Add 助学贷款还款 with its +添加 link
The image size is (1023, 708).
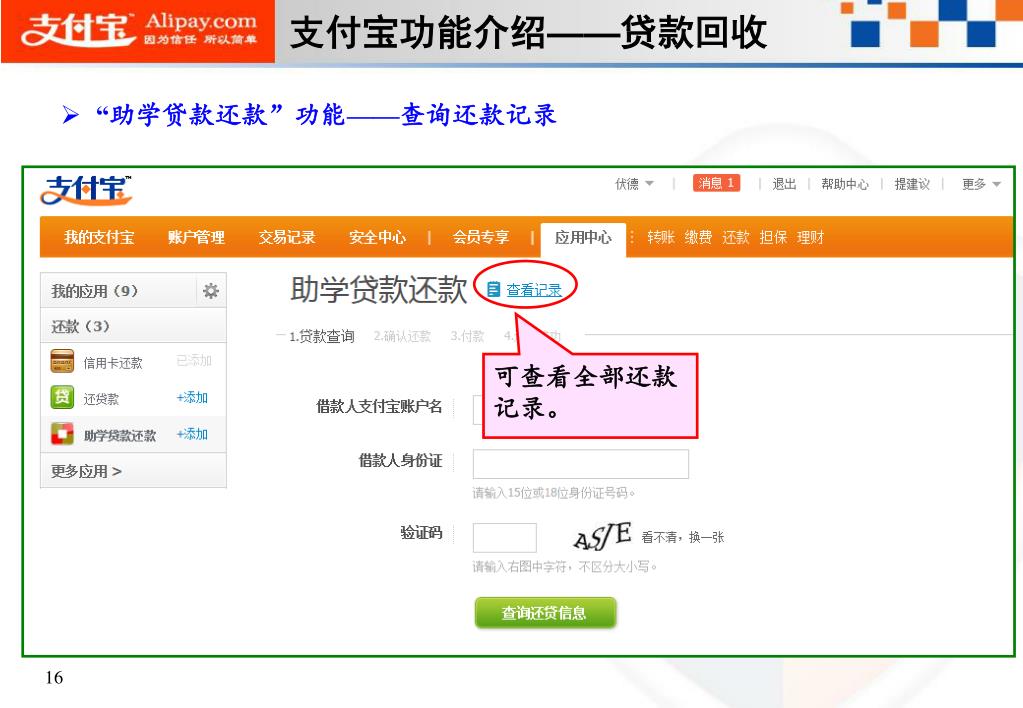192,434
